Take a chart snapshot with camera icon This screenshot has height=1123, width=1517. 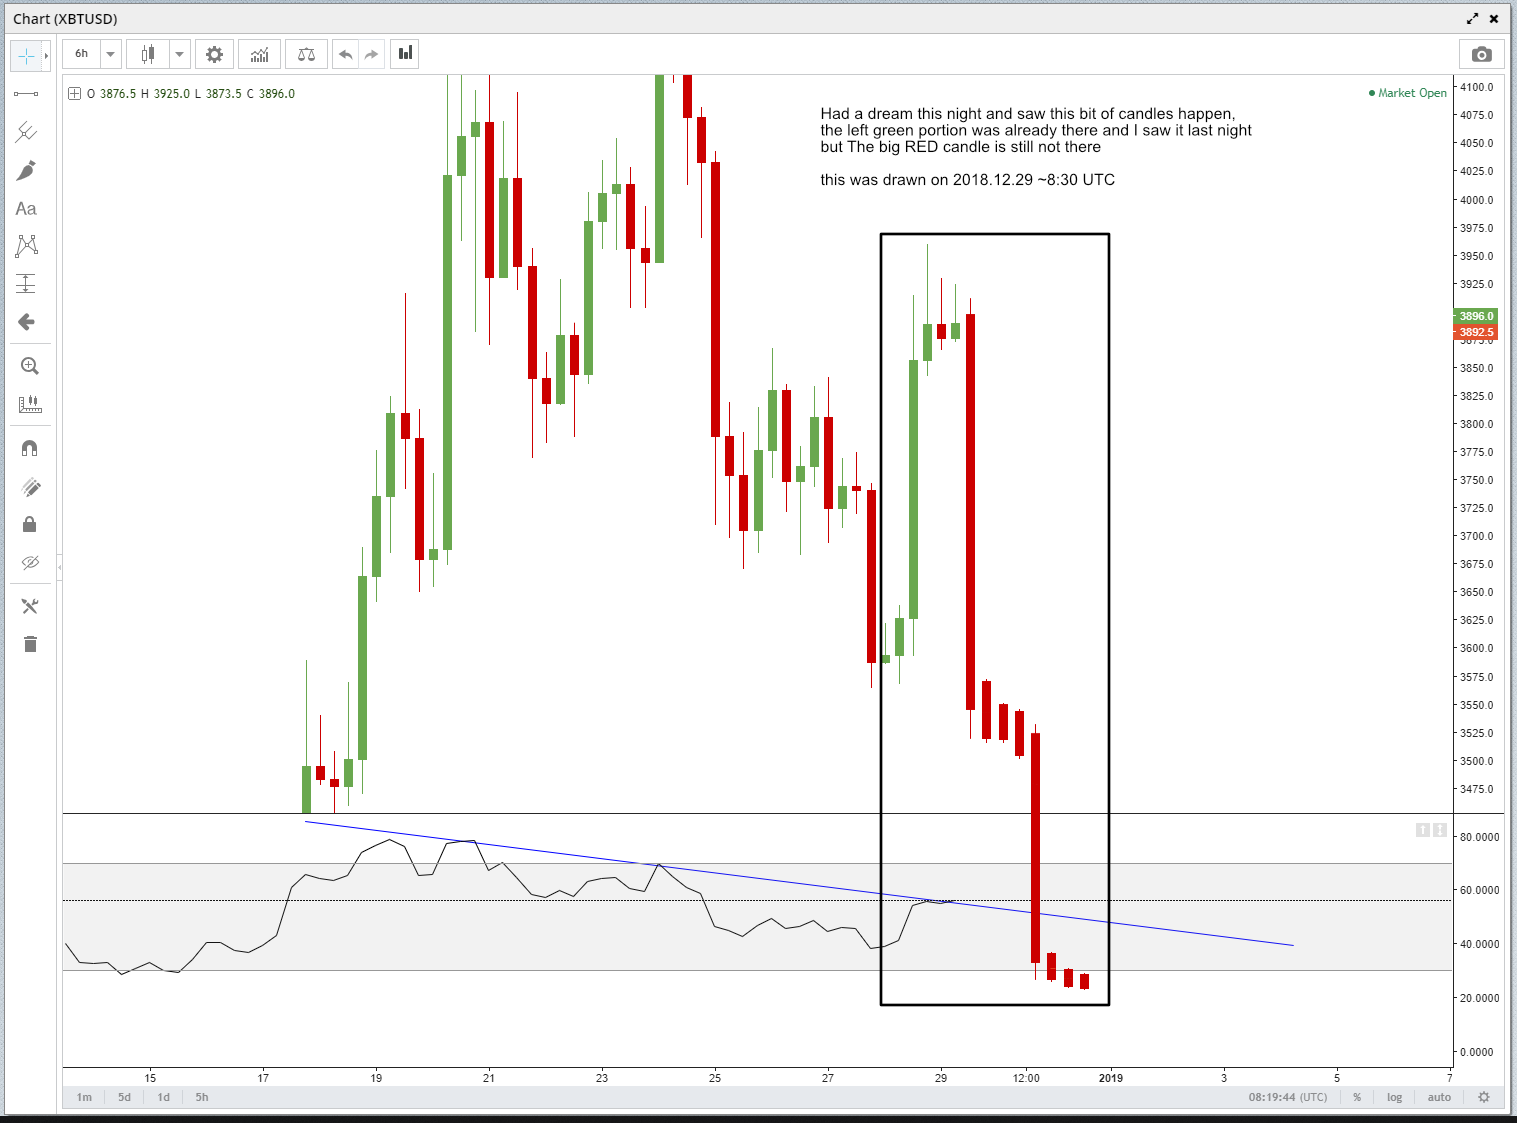pyautogui.click(x=1482, y=54)
